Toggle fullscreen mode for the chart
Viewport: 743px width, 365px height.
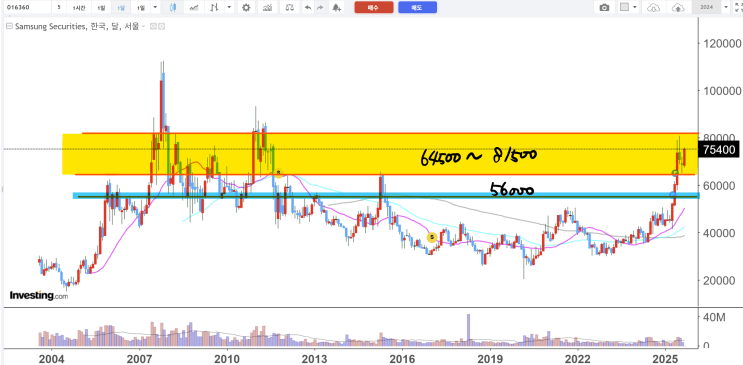737,8
